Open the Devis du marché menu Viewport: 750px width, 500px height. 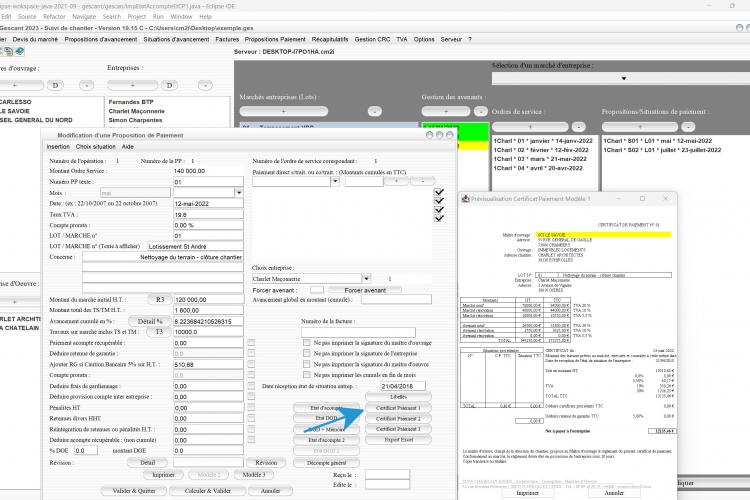pyautogui.click(x=35, y=39)
